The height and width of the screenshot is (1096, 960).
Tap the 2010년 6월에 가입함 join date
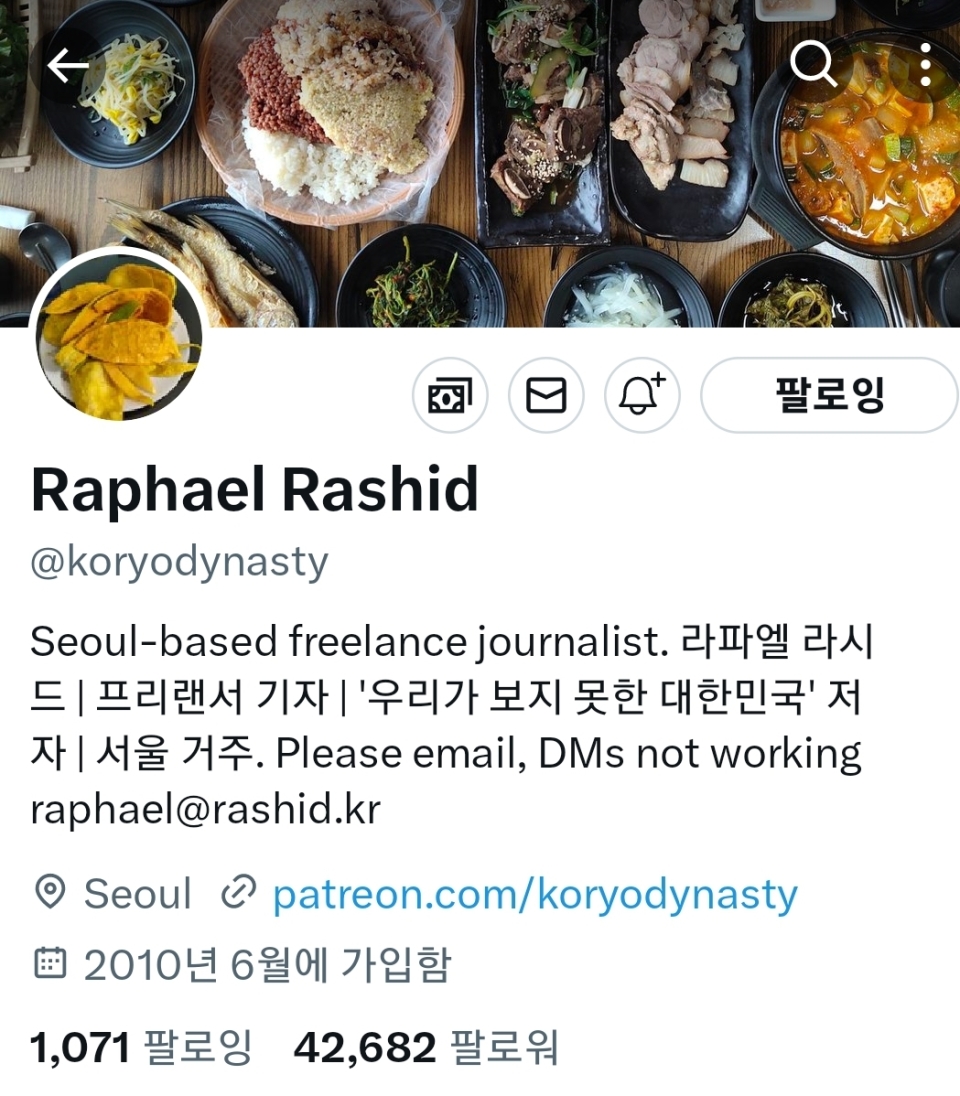(x=267, y=965)
